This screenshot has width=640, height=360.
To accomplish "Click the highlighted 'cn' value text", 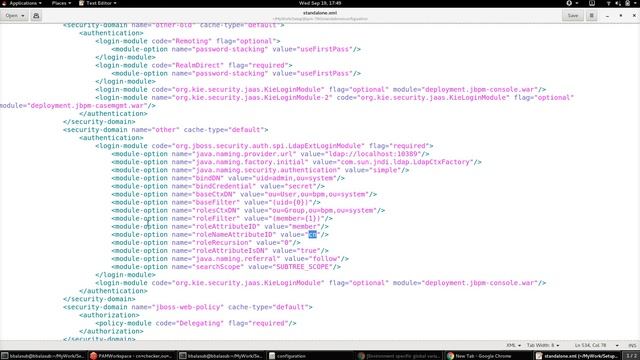I will [312, 234].
